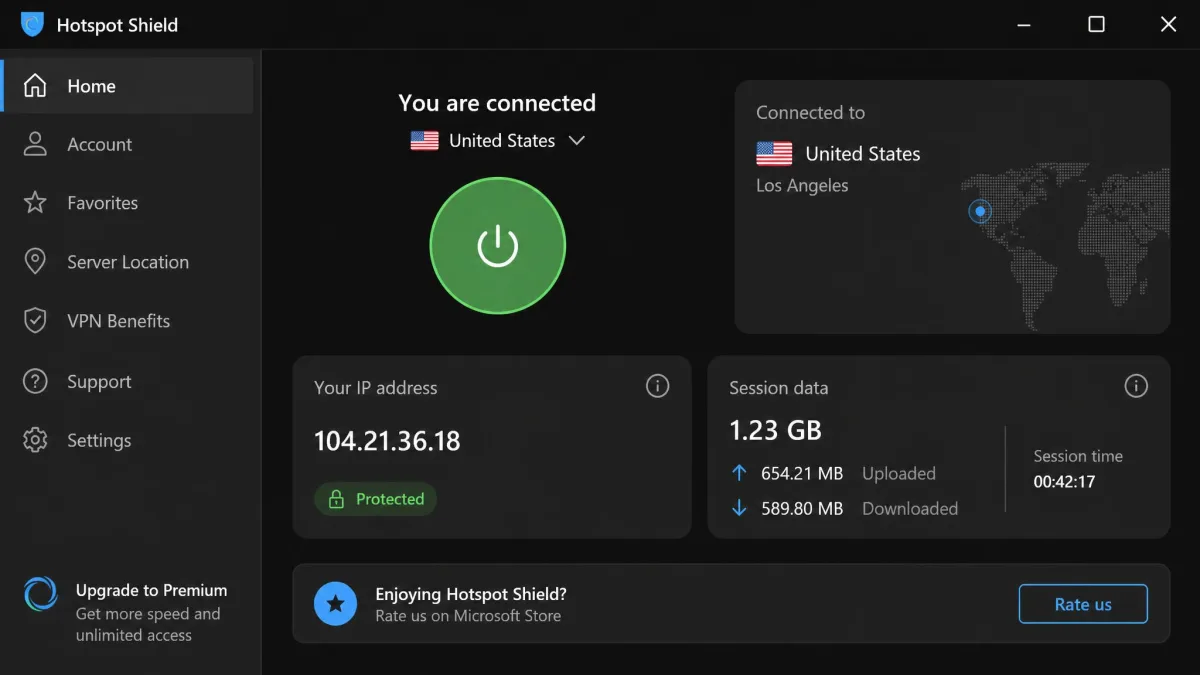Image resolution: width=1200 pixels, height=675 pixels.
Task: Click the download arrow icon beside 589.80 MB
Action: pos(739,508)
